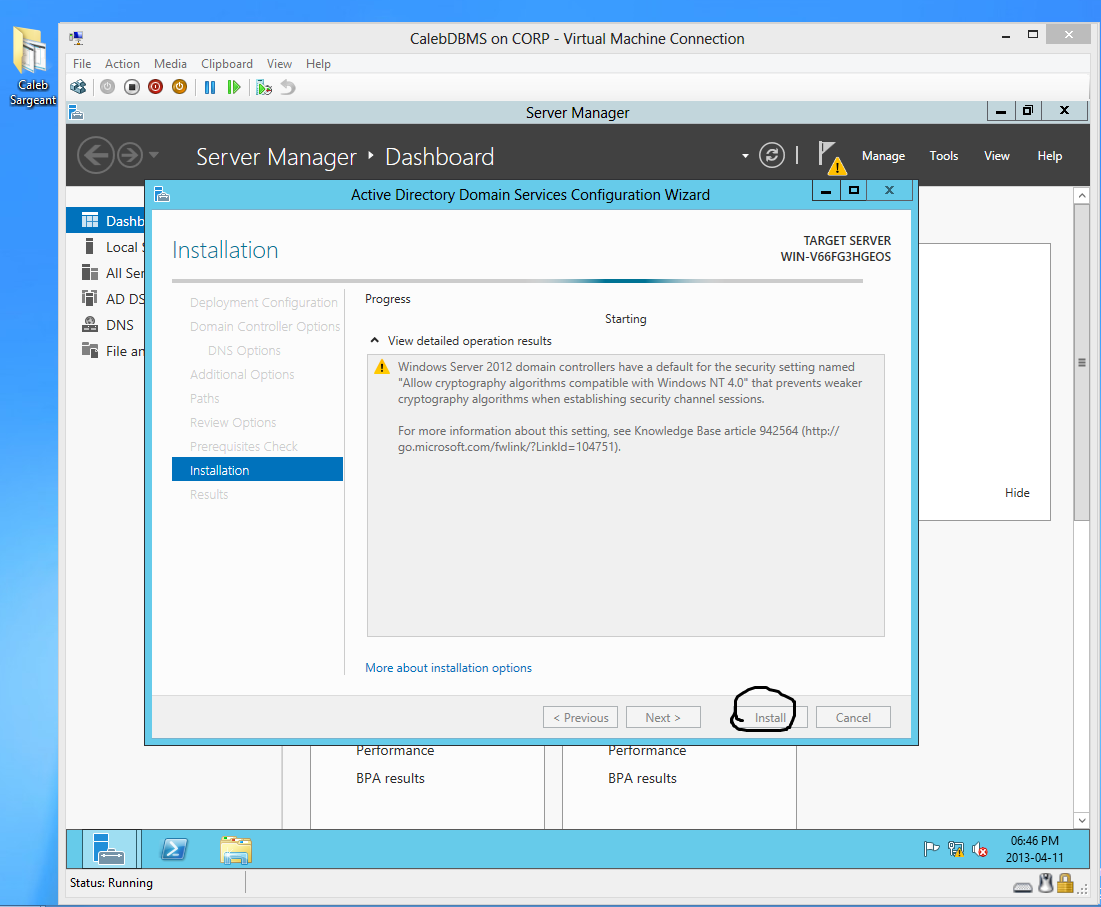Click Server Manager back arrow
1101x907 pixels.
tap(95, 155)
